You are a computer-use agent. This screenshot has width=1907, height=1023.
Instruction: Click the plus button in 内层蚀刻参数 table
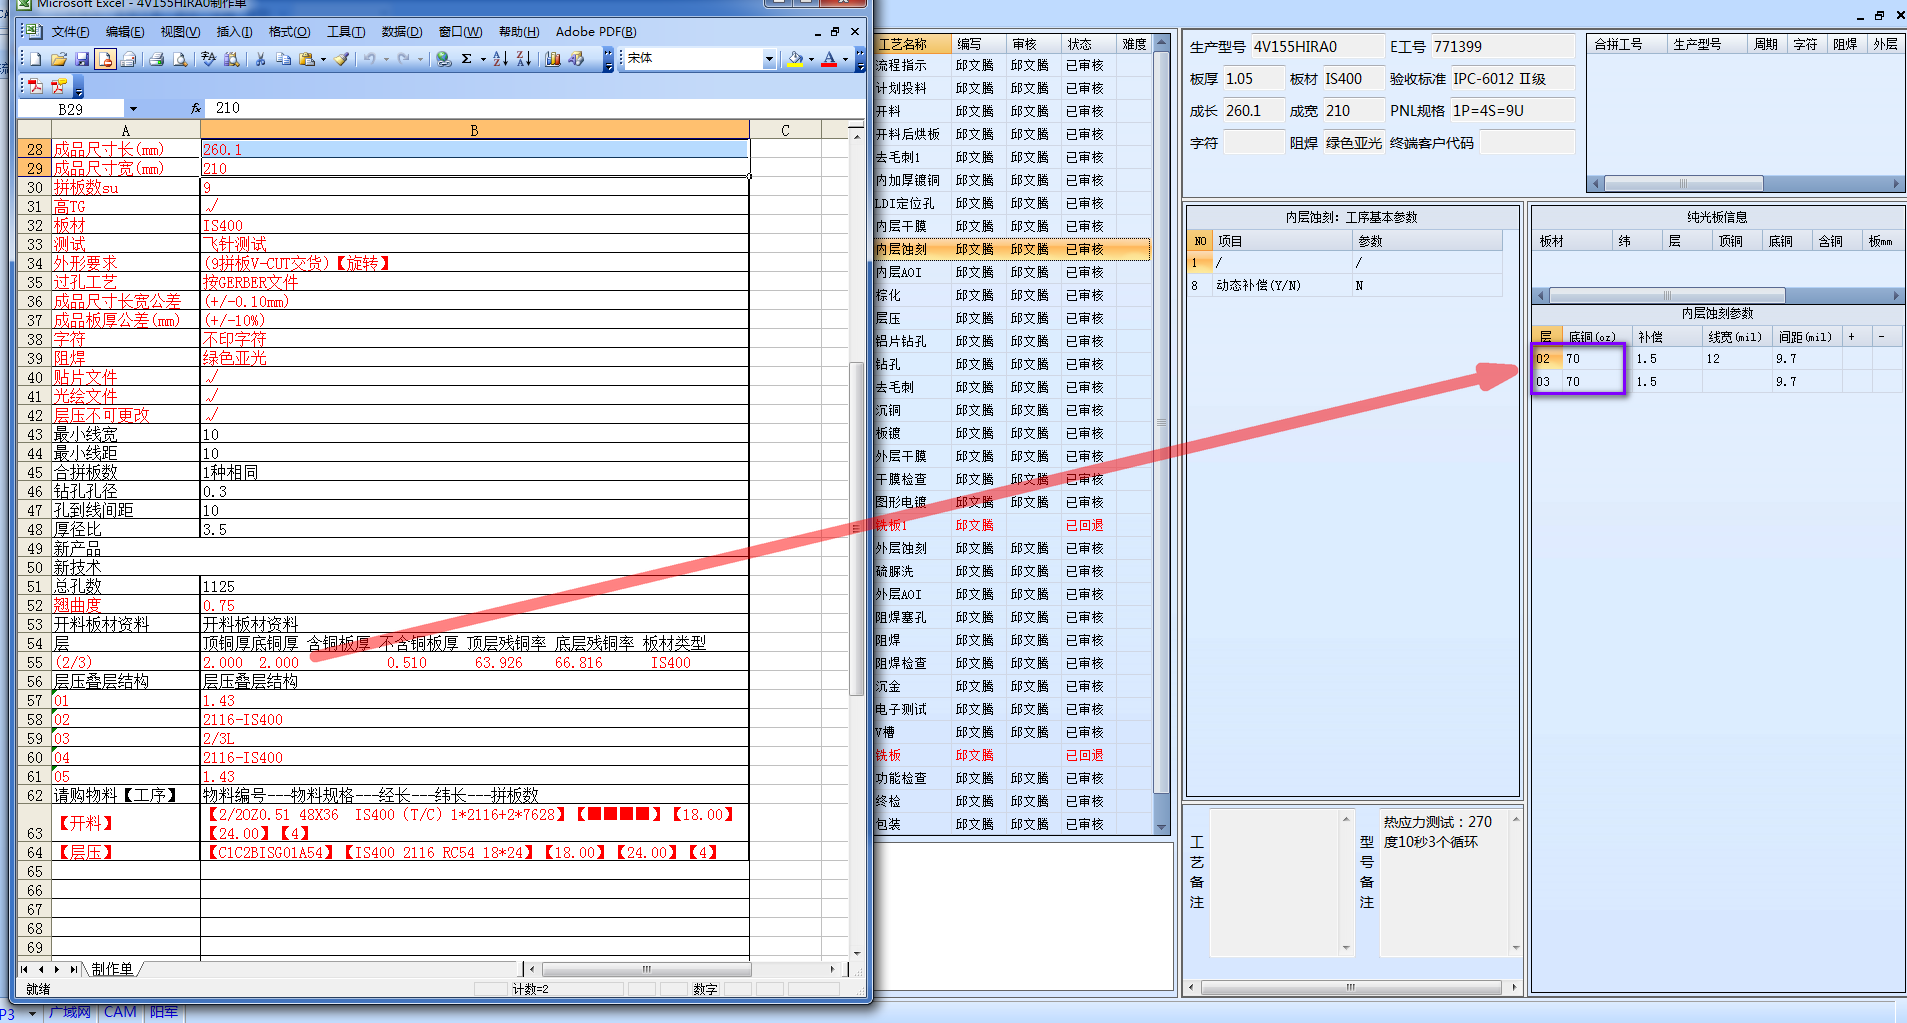tap(1852, 337)
